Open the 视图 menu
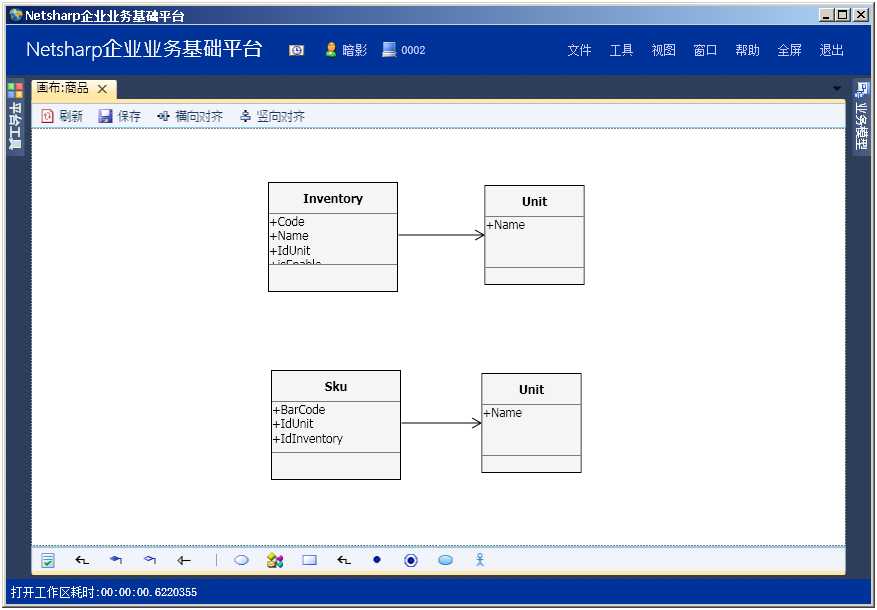Image resolution: width=877 pixels, height=610 pixels. [x=663, y=50]
